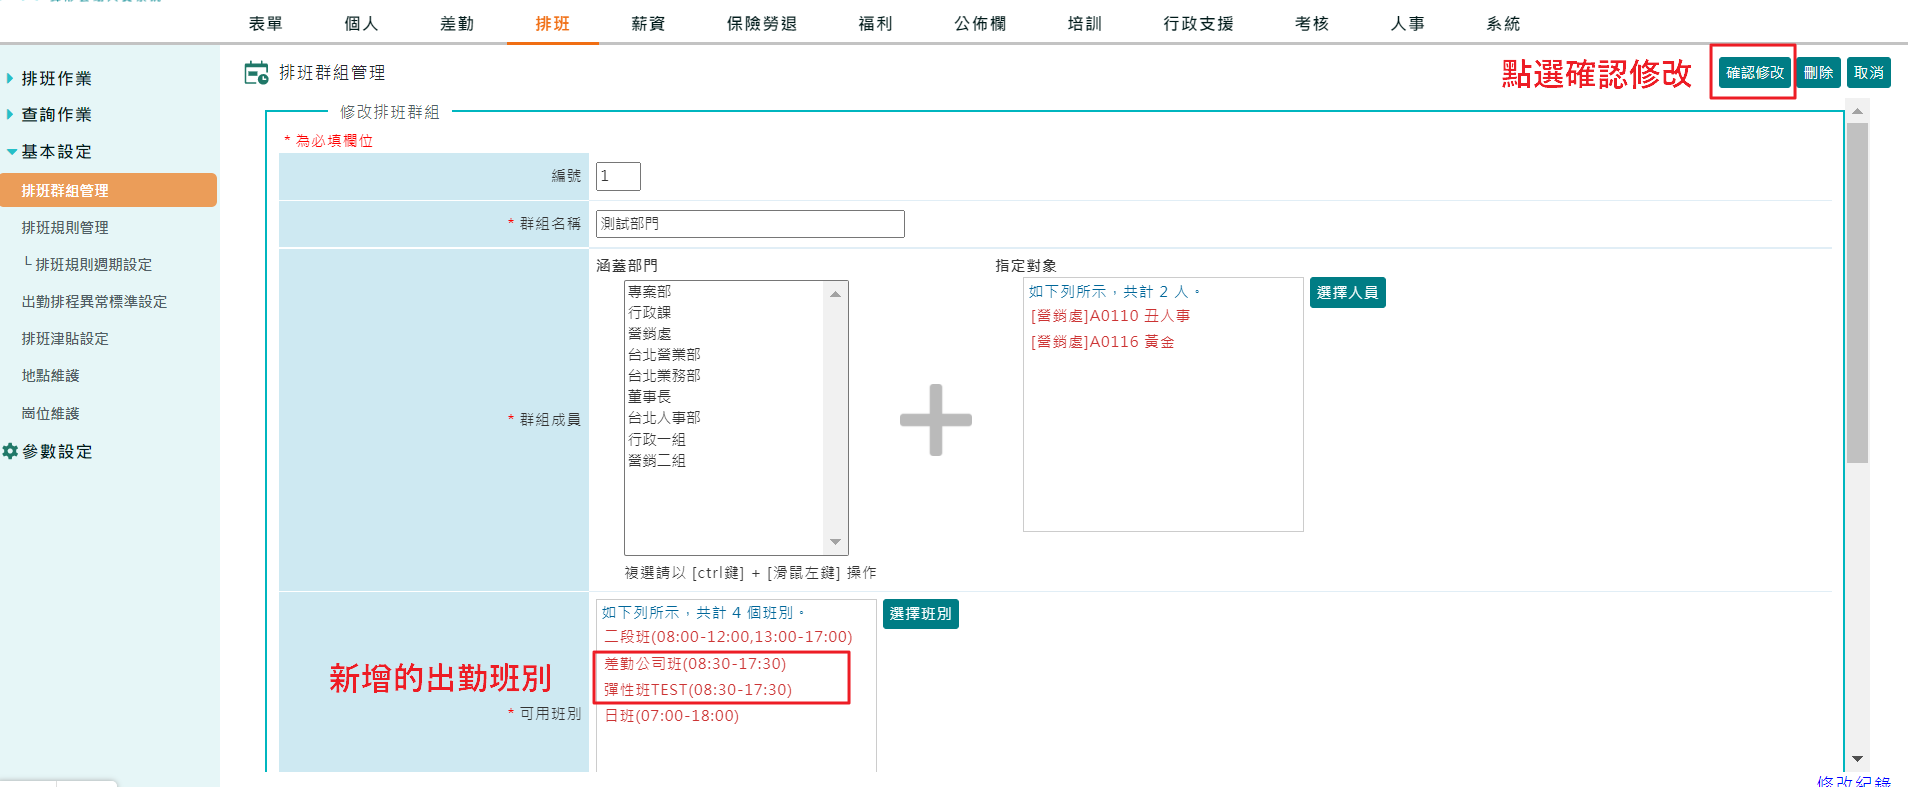Click the department list scroll-down arrow

tap(835, 542)
